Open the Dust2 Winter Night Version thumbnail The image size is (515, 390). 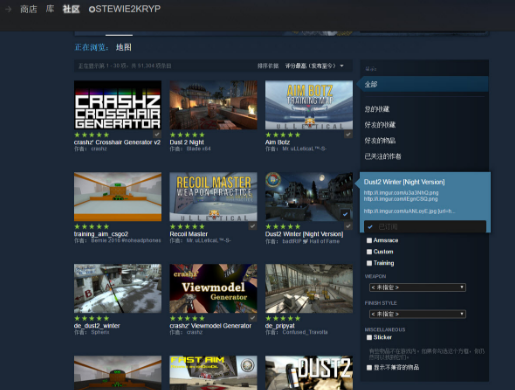309,197
